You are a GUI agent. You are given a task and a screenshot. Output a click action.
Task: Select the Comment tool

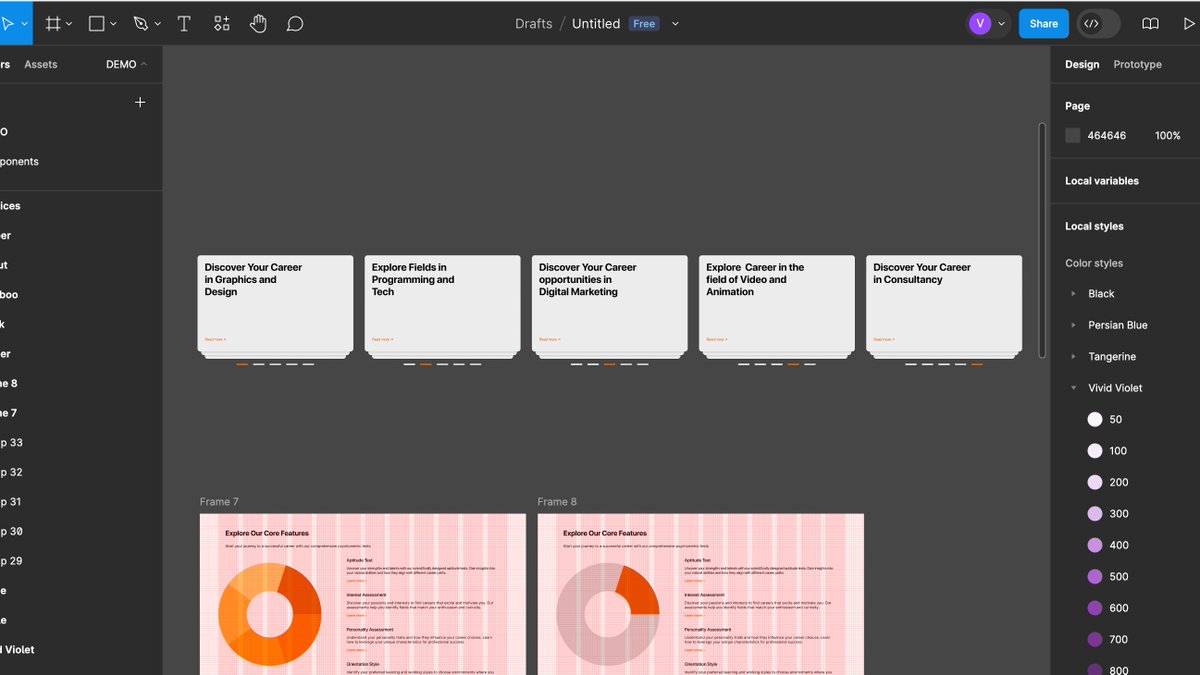coord(295,23)
